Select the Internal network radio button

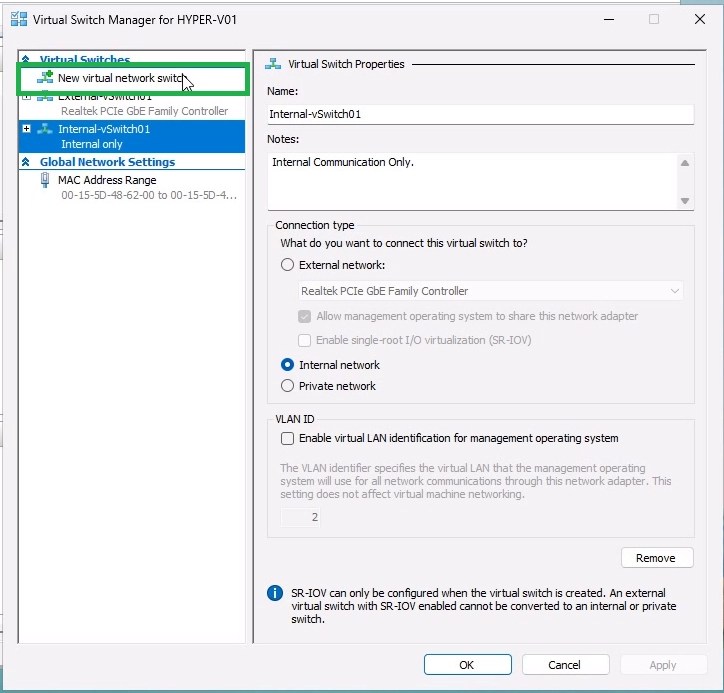point(287,365)
